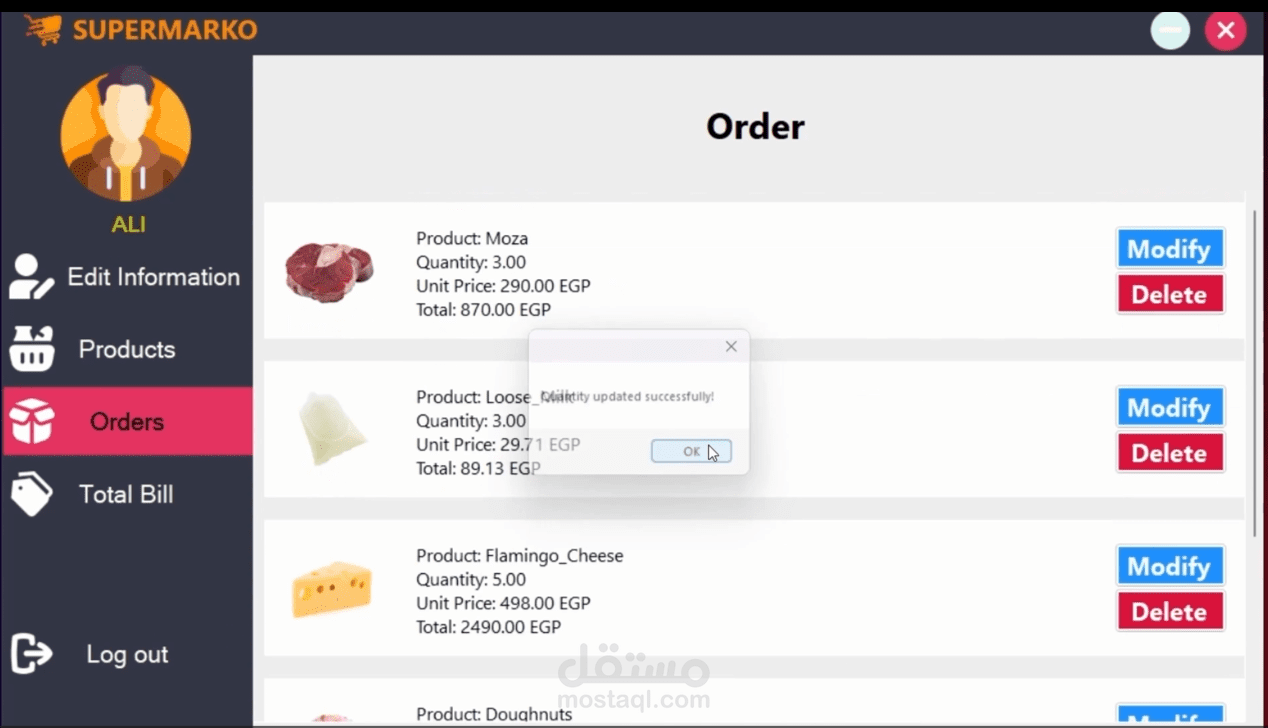
Task: Click the Log out arrow icon
Action: (x=31, y=654)
